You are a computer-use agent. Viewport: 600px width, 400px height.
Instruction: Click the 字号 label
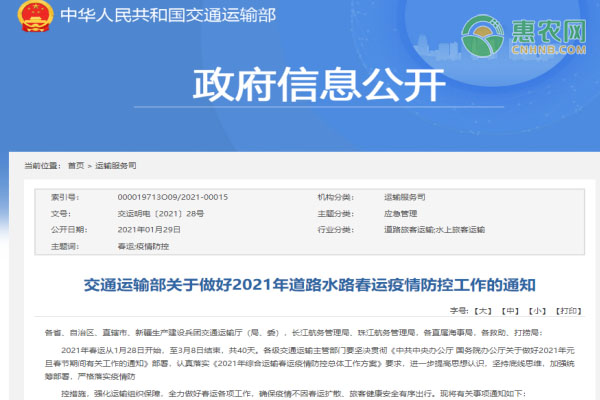(459, 311)
